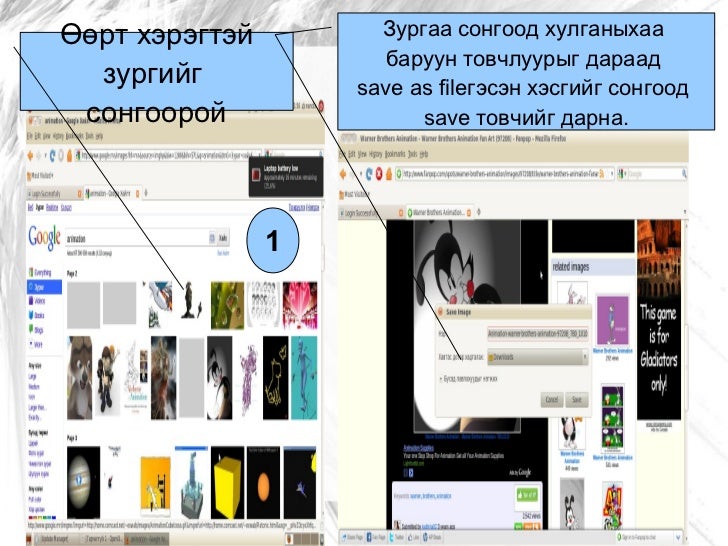Open Edit menu in the Fanpop Firefox window
Viewport: 728px width, 546px height.
[x=352, y=154]
